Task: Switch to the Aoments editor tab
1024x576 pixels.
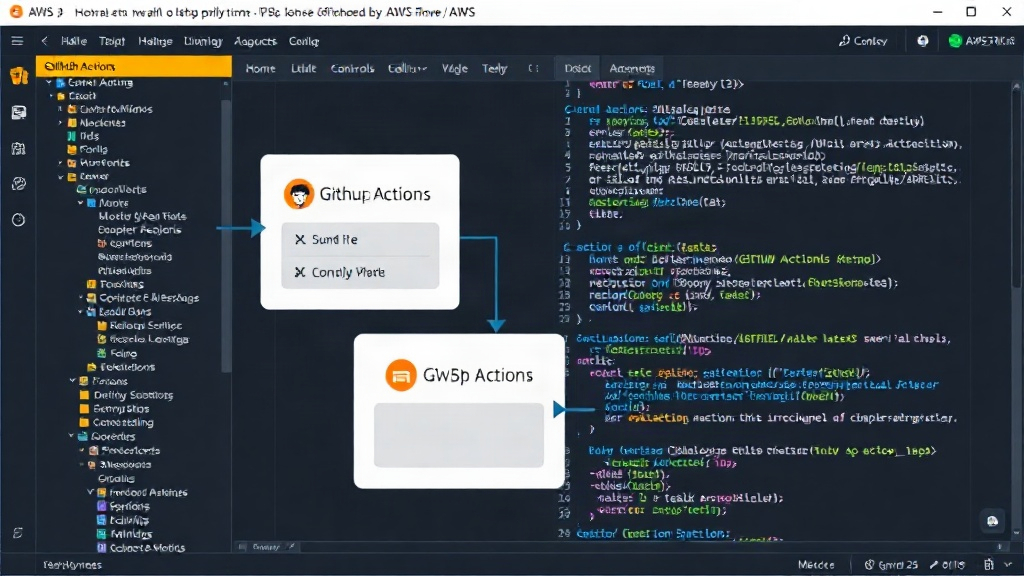Action: click(x=632, y=68)
